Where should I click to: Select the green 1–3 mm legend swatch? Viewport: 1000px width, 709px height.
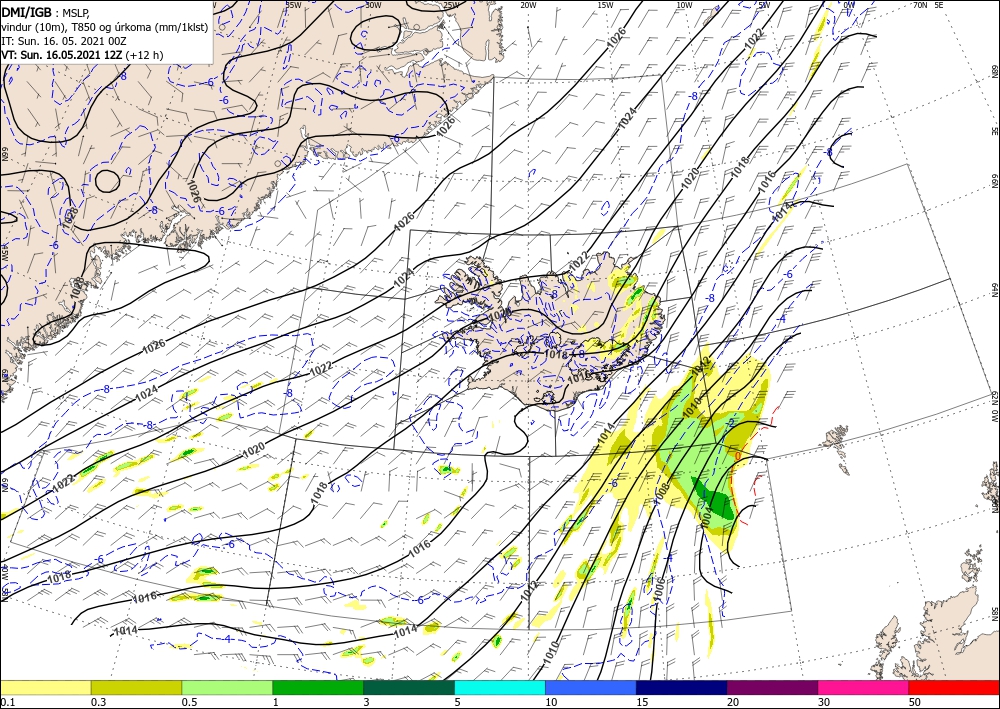click(318, 687)
